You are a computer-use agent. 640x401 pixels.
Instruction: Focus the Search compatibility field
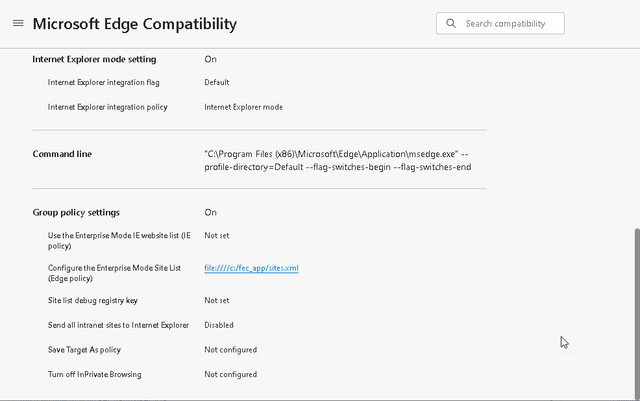click(x=500, y=23)
